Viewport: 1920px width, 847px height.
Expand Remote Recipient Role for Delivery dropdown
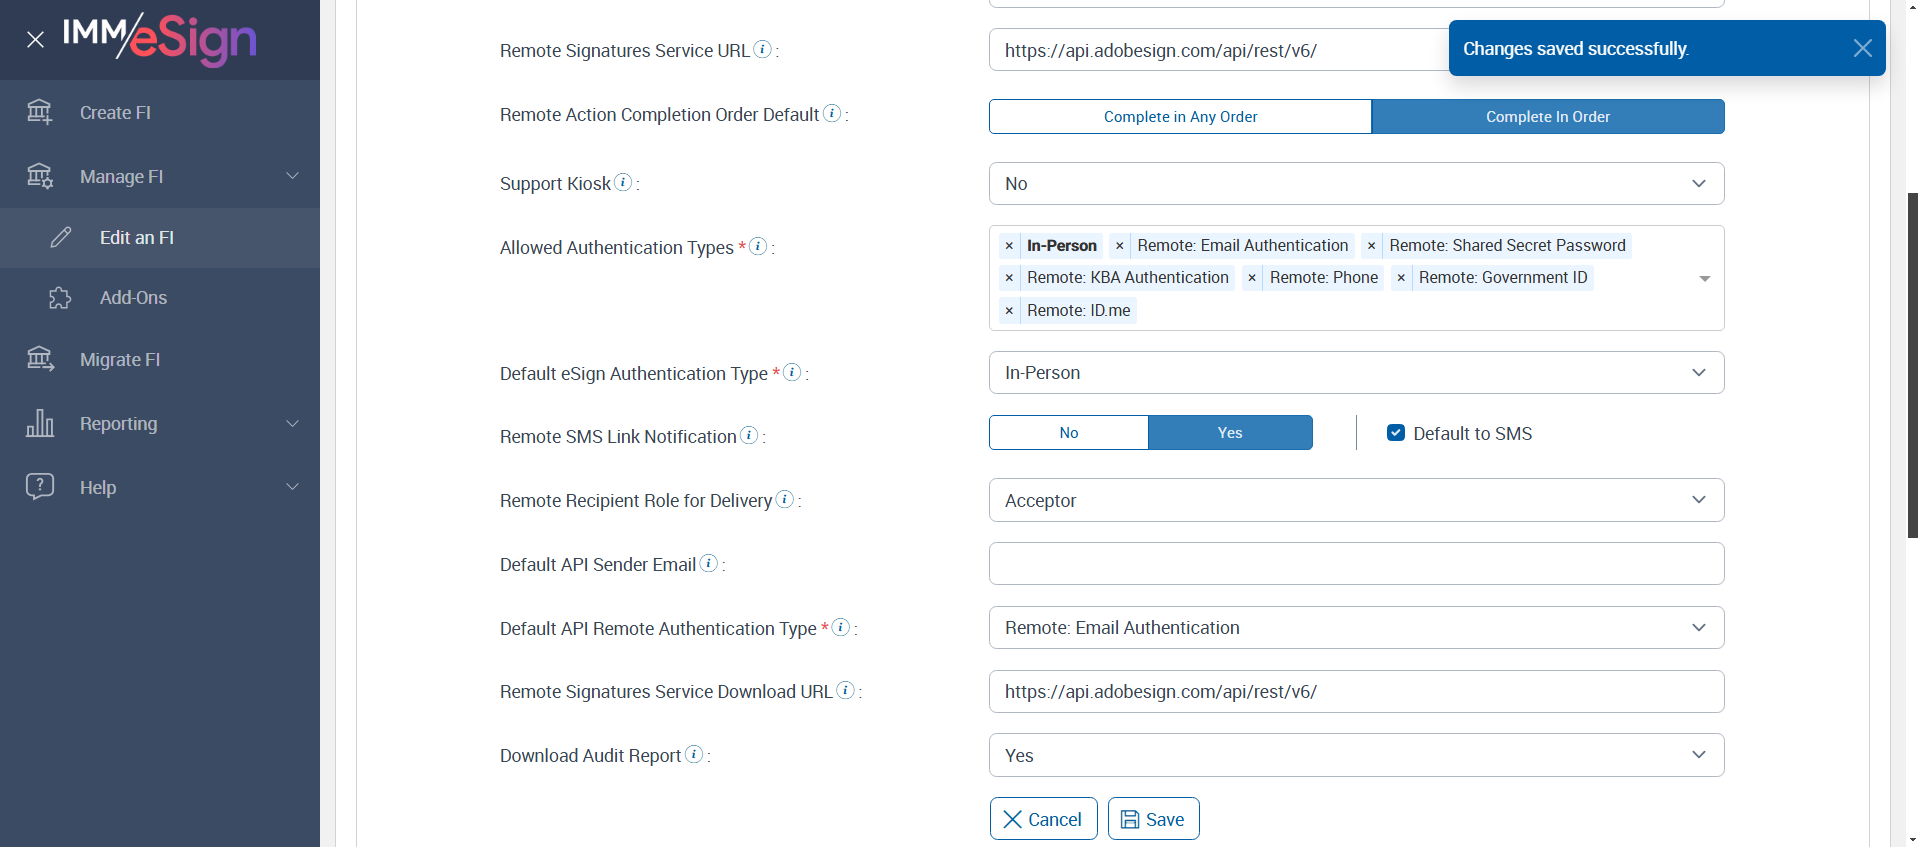click(1356, 500)
